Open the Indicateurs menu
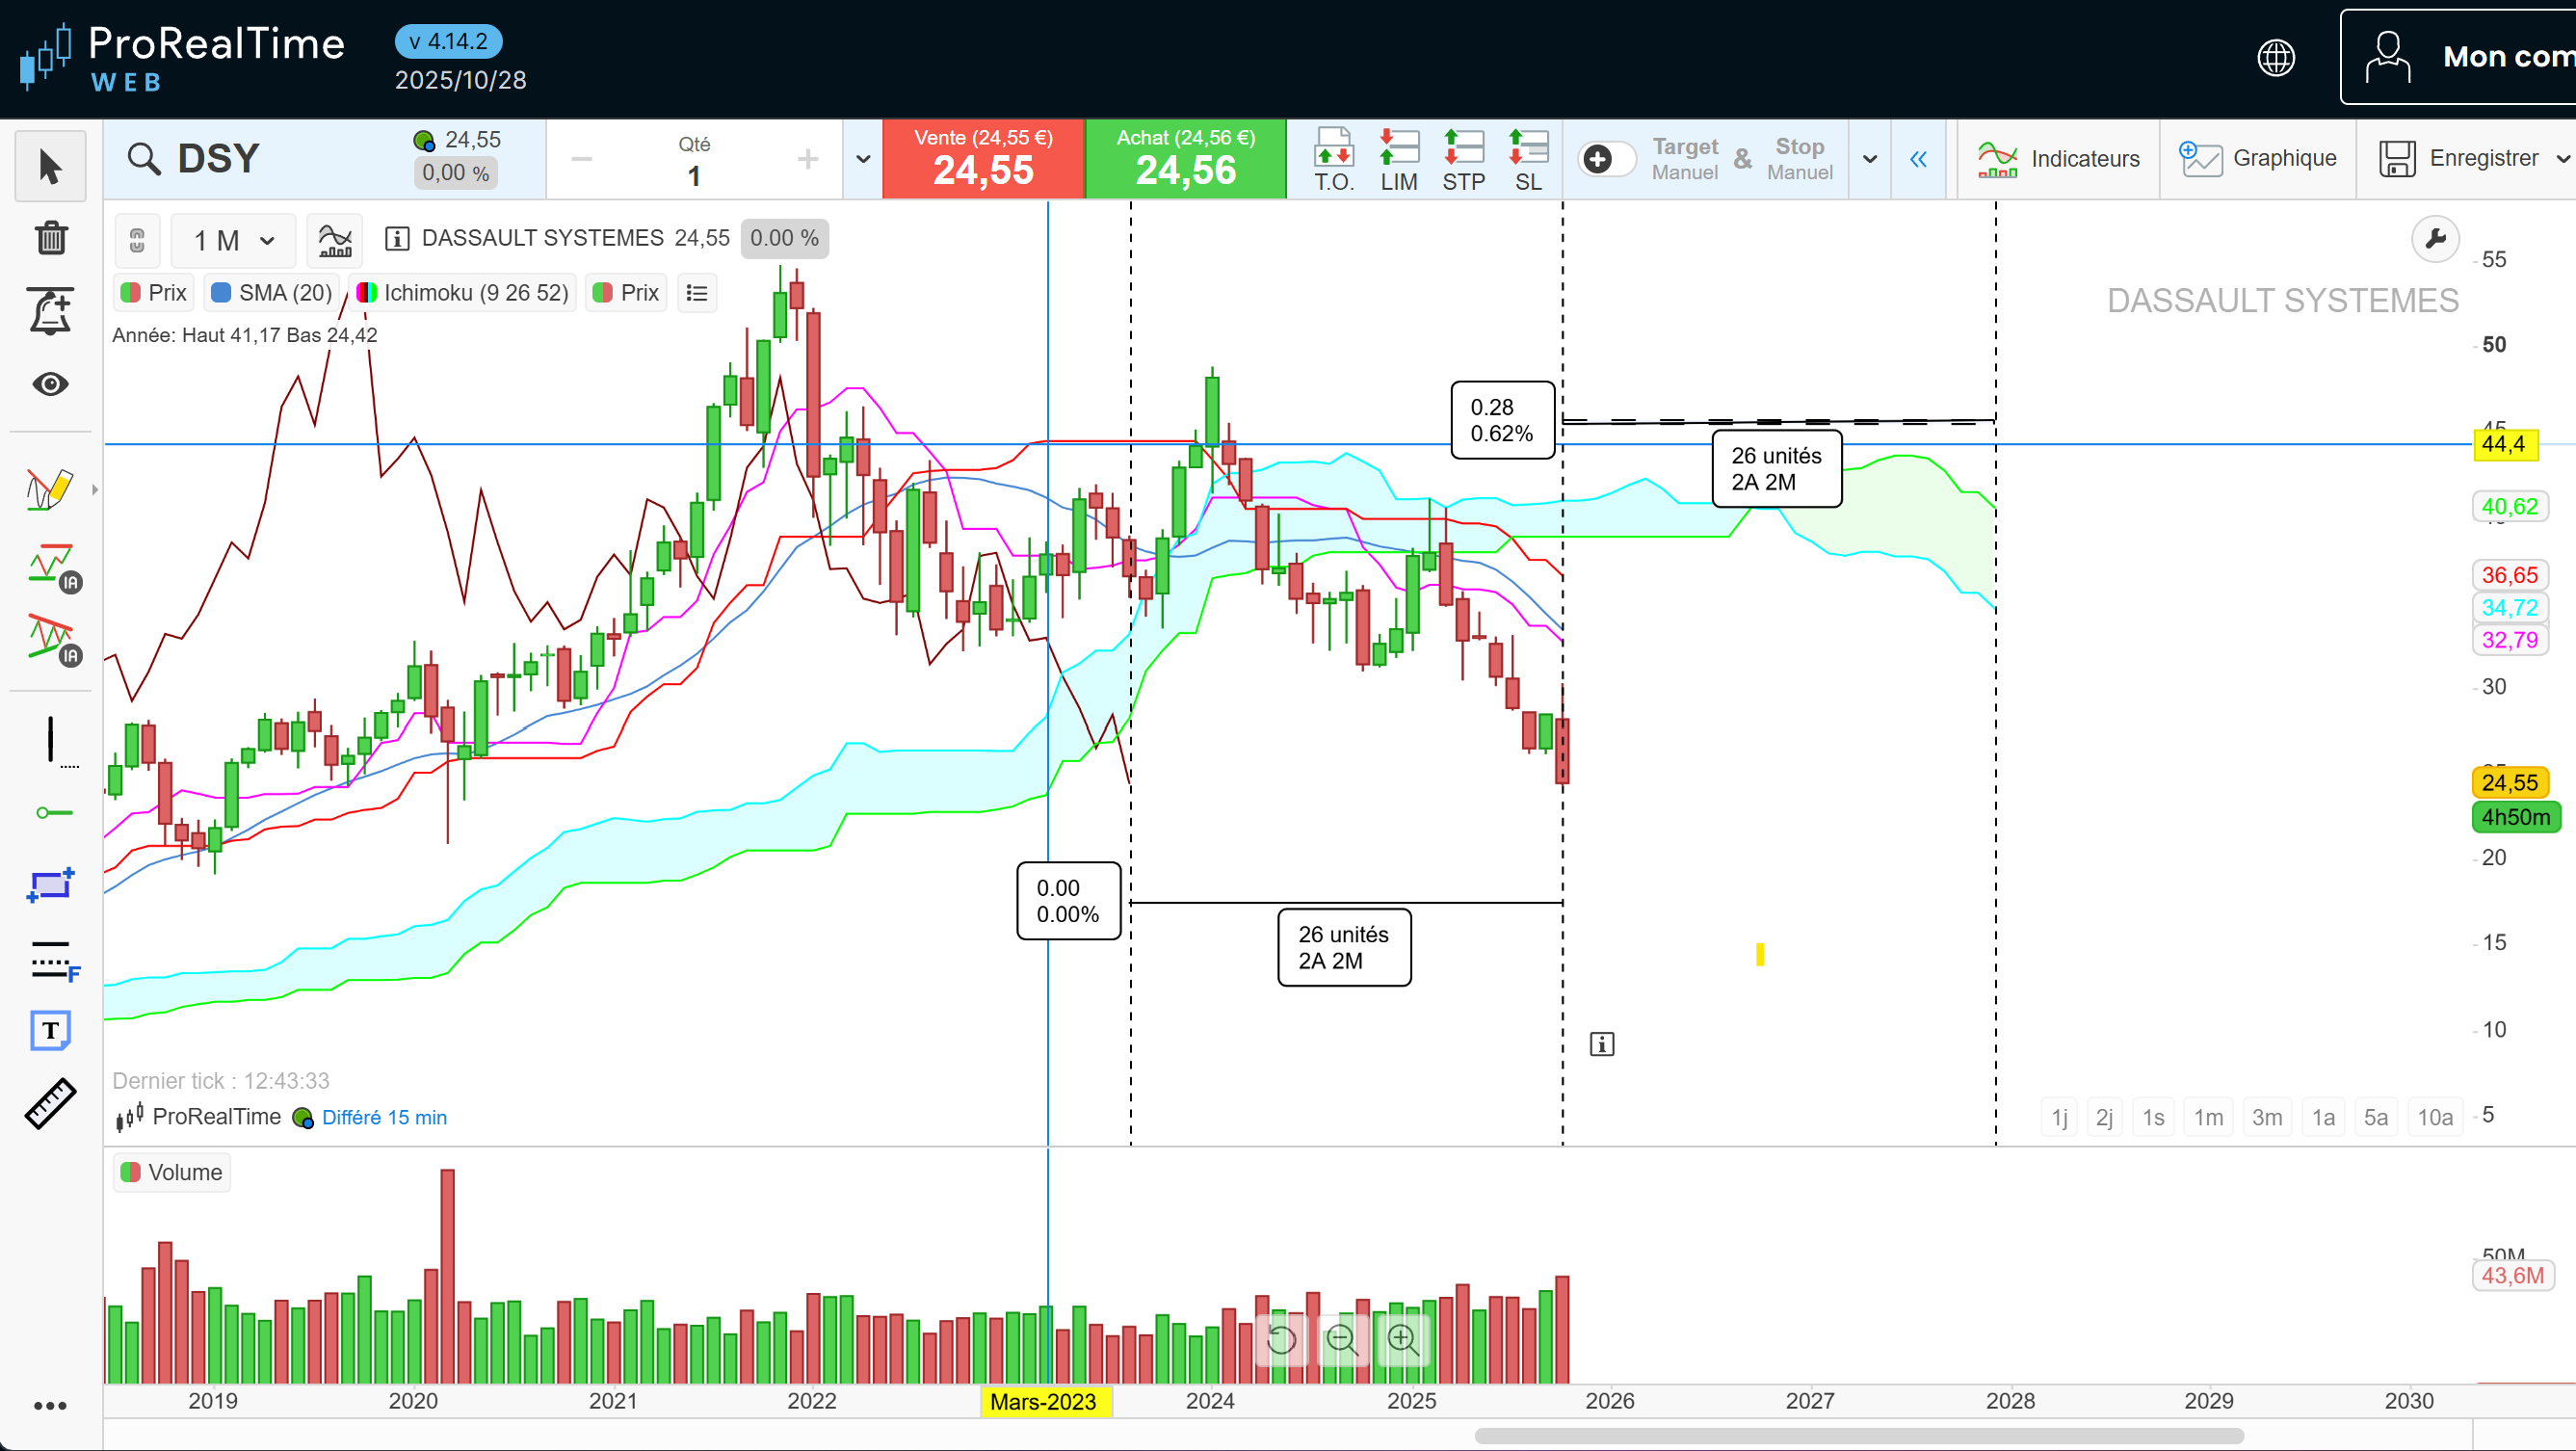 (x=2058, y=159)
